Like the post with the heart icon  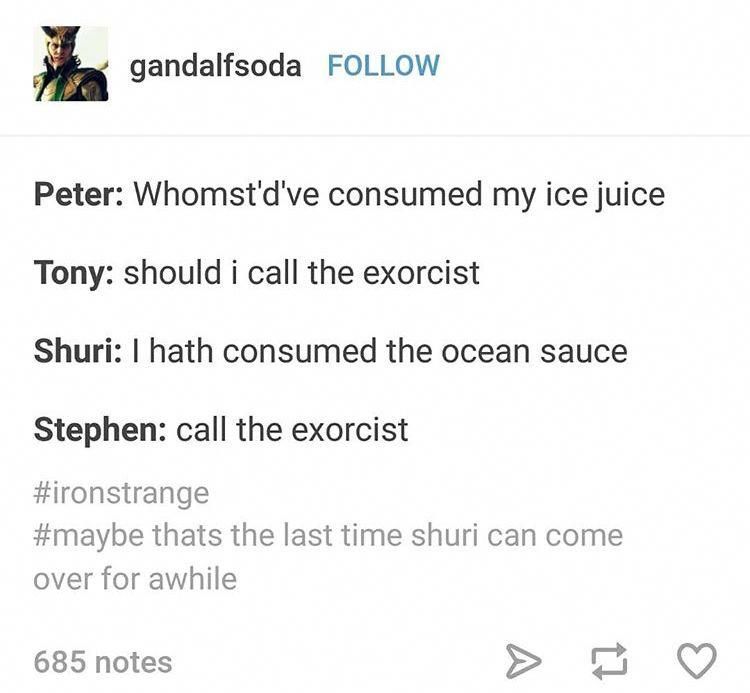pos(697,661)
